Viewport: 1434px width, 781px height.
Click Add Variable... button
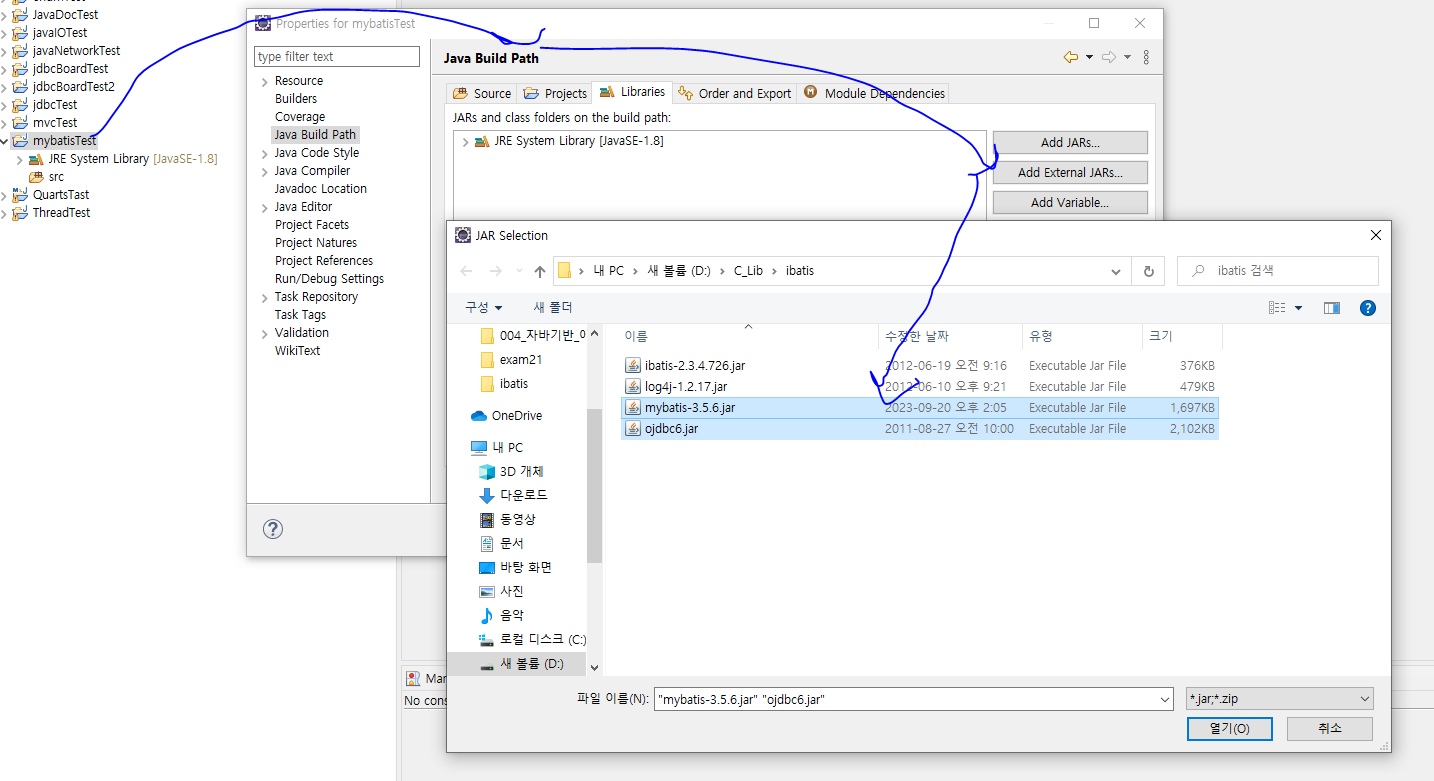tap(1070, 203)
